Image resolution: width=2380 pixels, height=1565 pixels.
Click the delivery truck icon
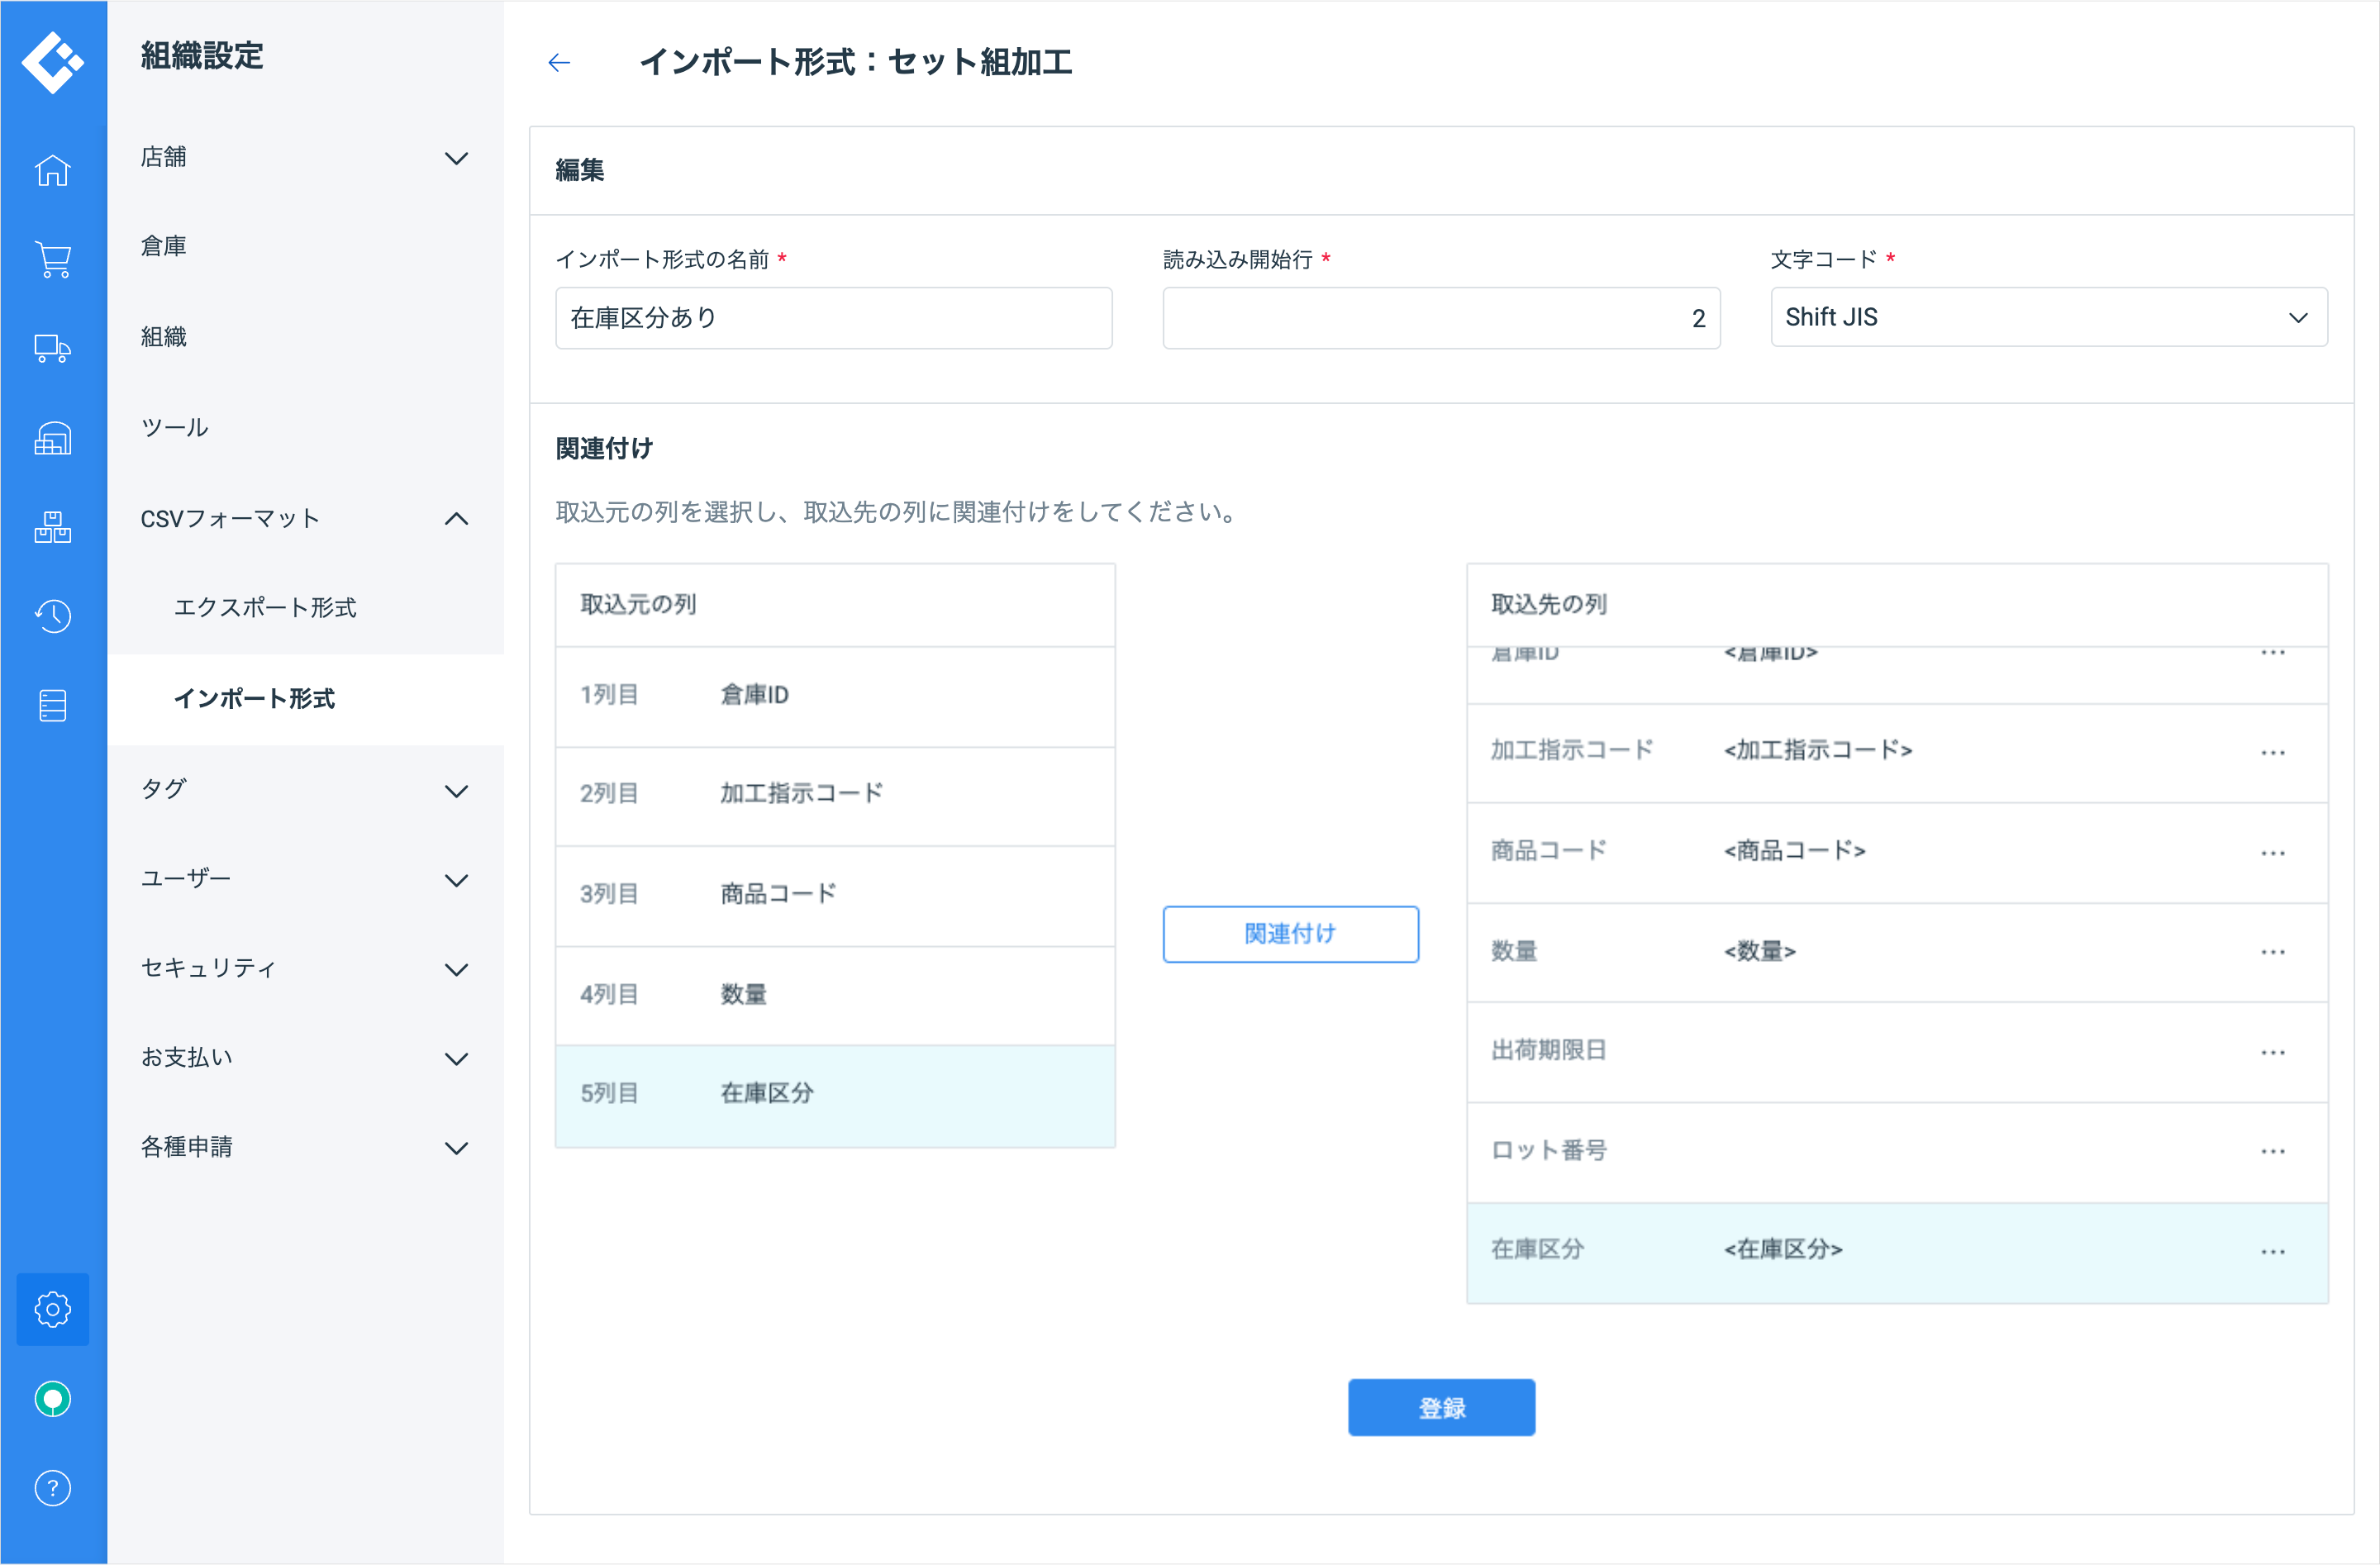[52, 348]
